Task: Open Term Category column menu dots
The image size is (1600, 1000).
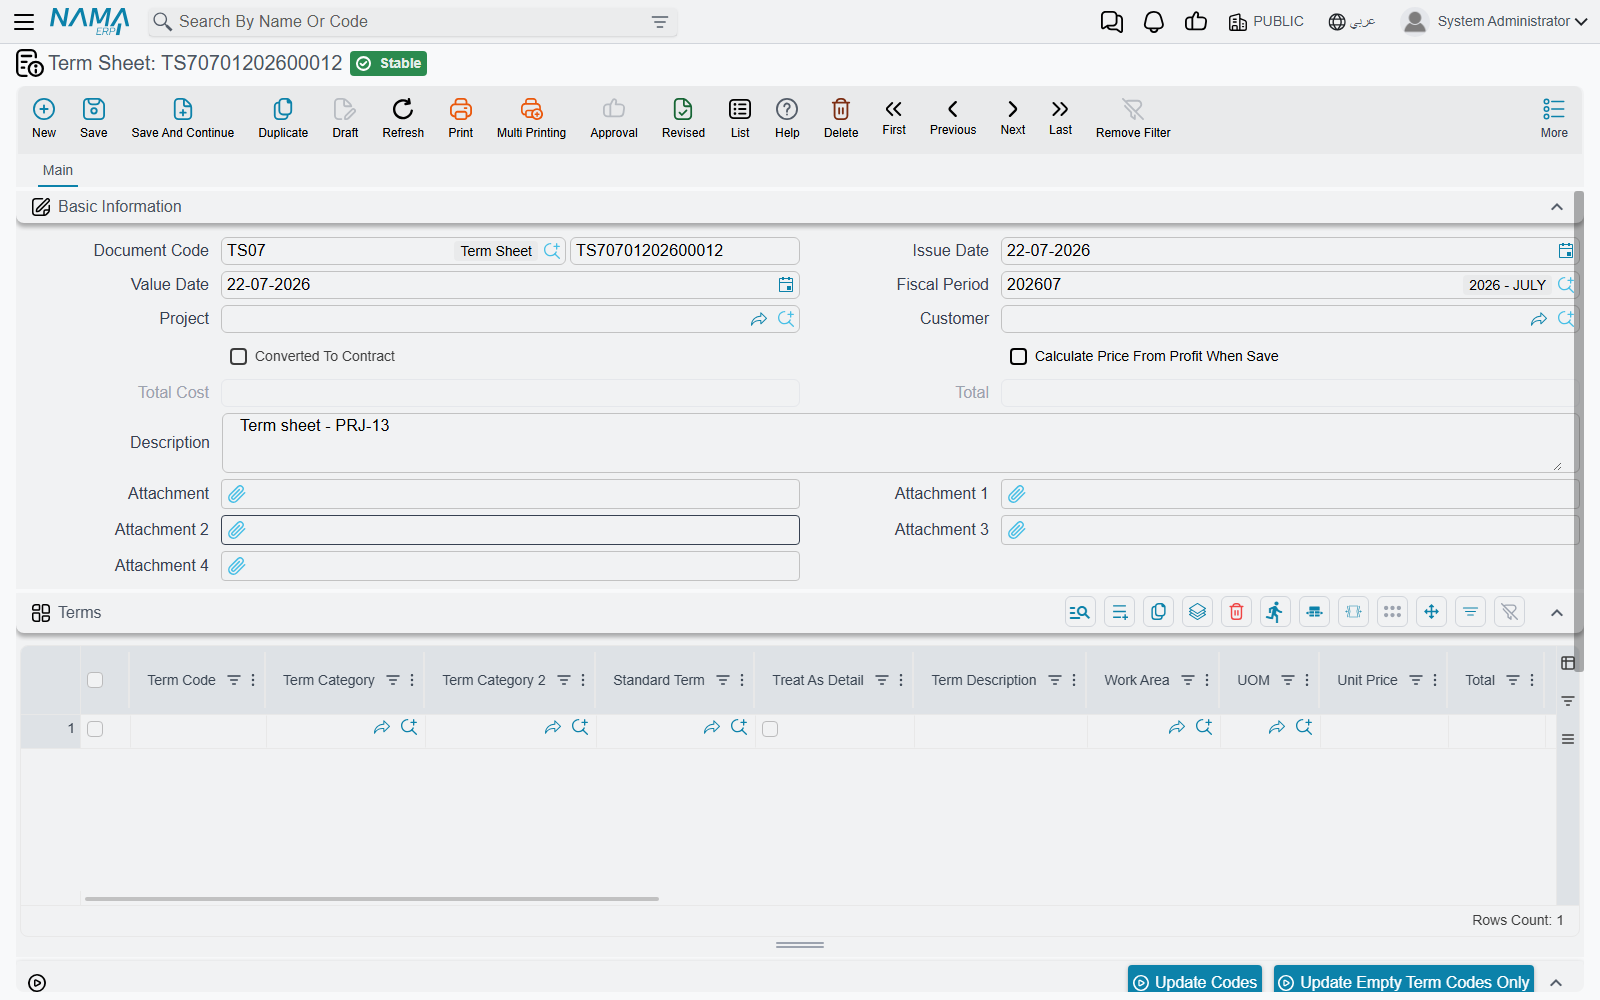Action: click(x=412, y=681)
